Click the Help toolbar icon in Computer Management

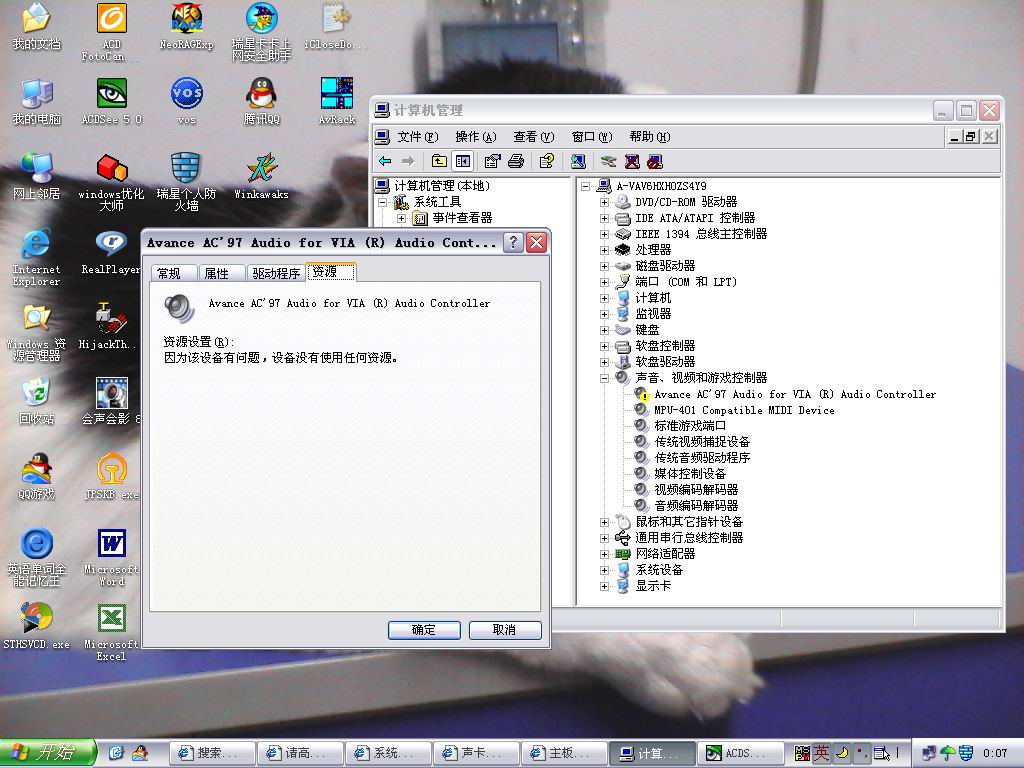[x=547, y=161]
